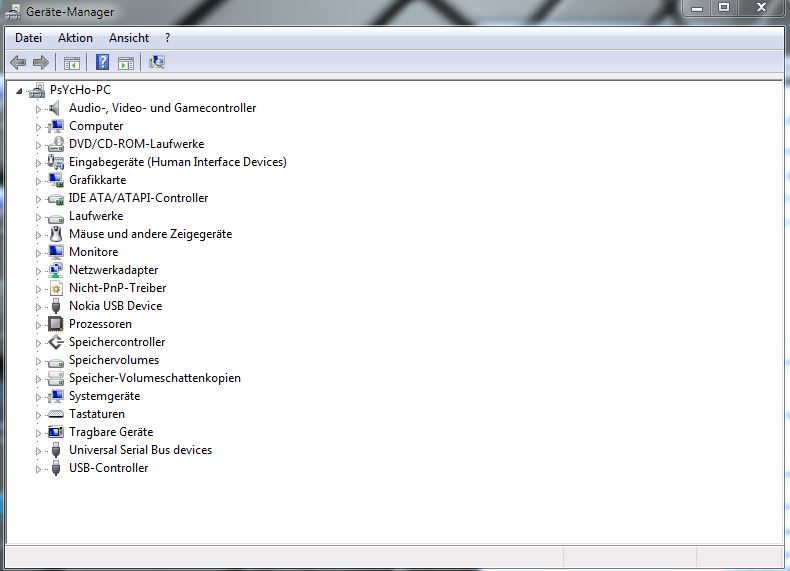The image size is (790, 571).
Task: Click the IDE ATA/ATAPI-Controller icon
Action: click(55, 199)
